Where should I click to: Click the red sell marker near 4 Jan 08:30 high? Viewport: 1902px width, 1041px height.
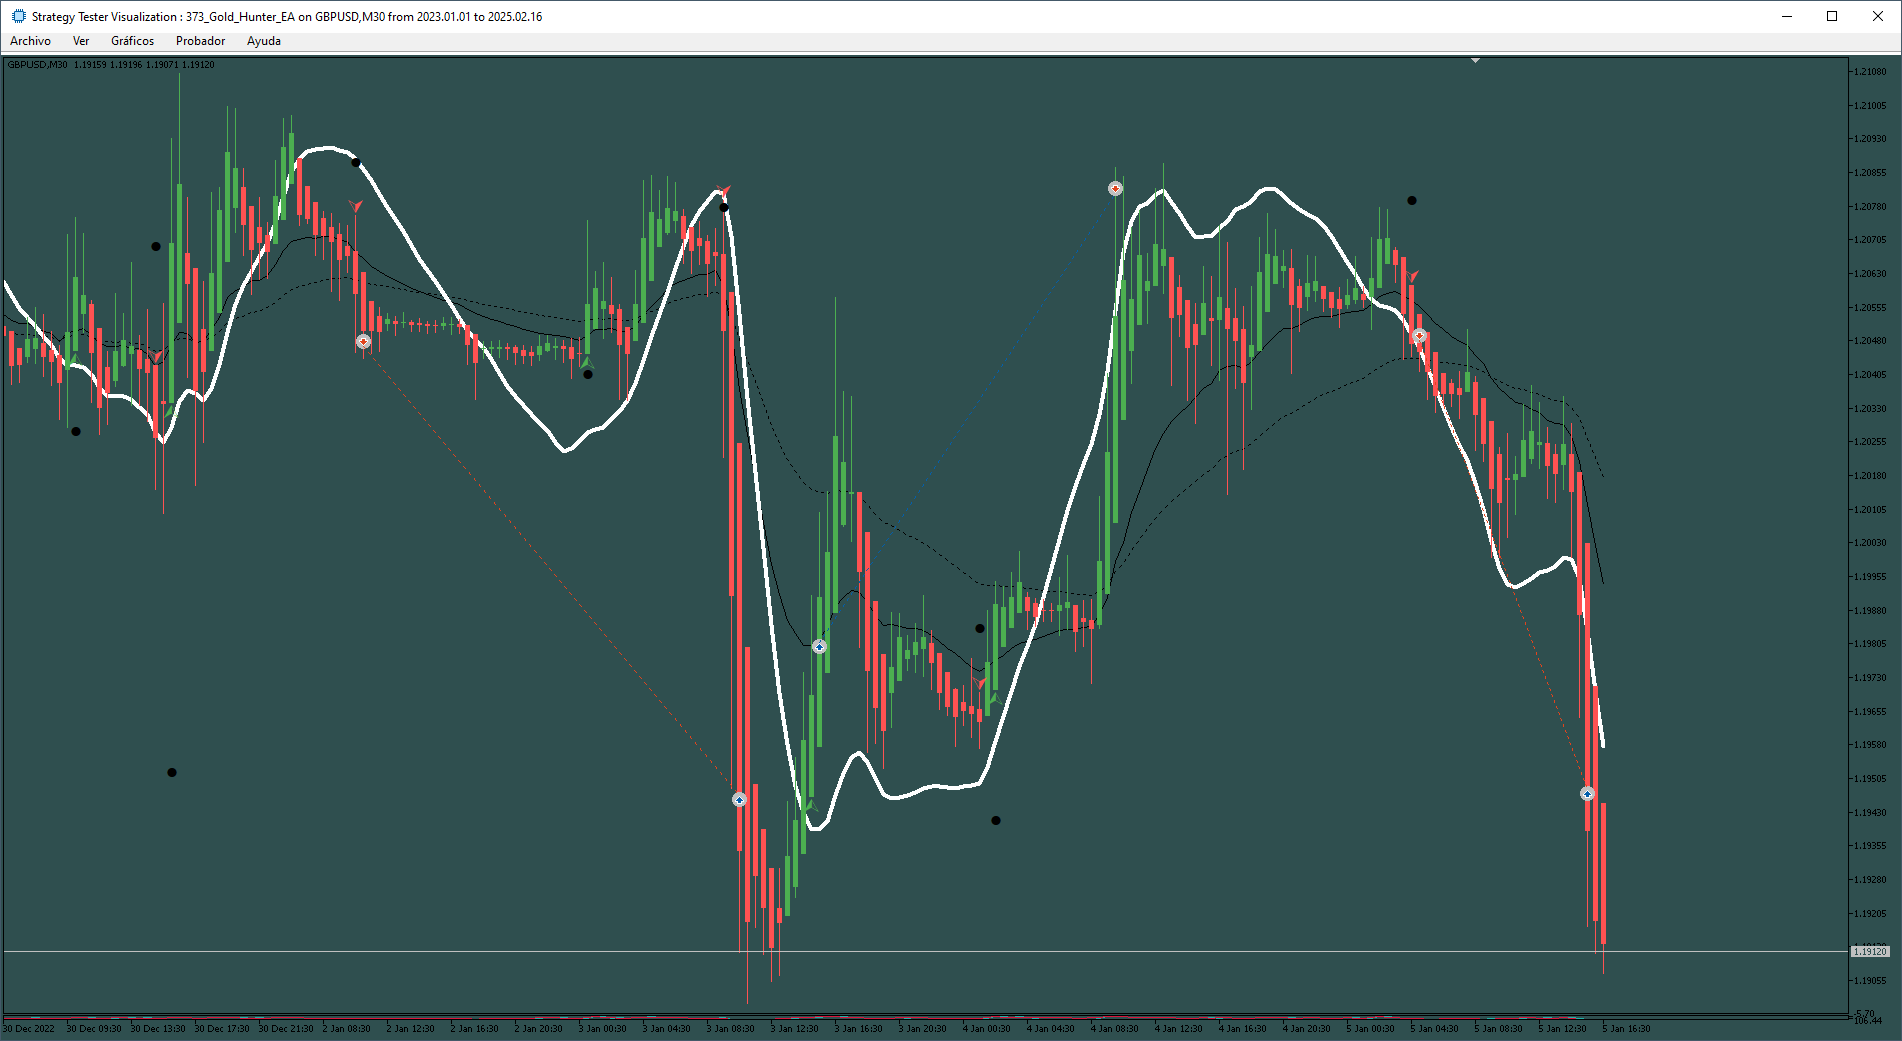pyautogui.click(x=1115, y=188)
